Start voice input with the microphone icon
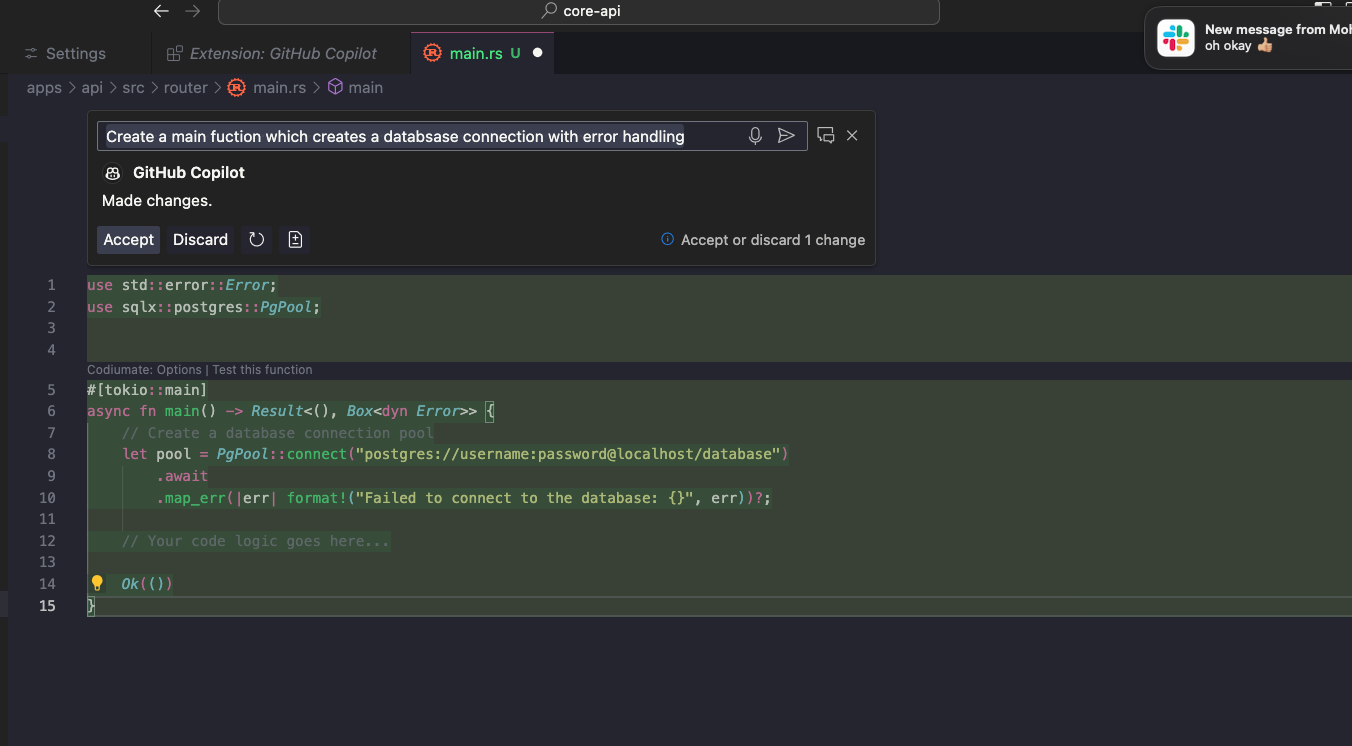Image resolution: width=1352 pixels, height=746 pixels. pyautogui.click(x=756, y=136)
